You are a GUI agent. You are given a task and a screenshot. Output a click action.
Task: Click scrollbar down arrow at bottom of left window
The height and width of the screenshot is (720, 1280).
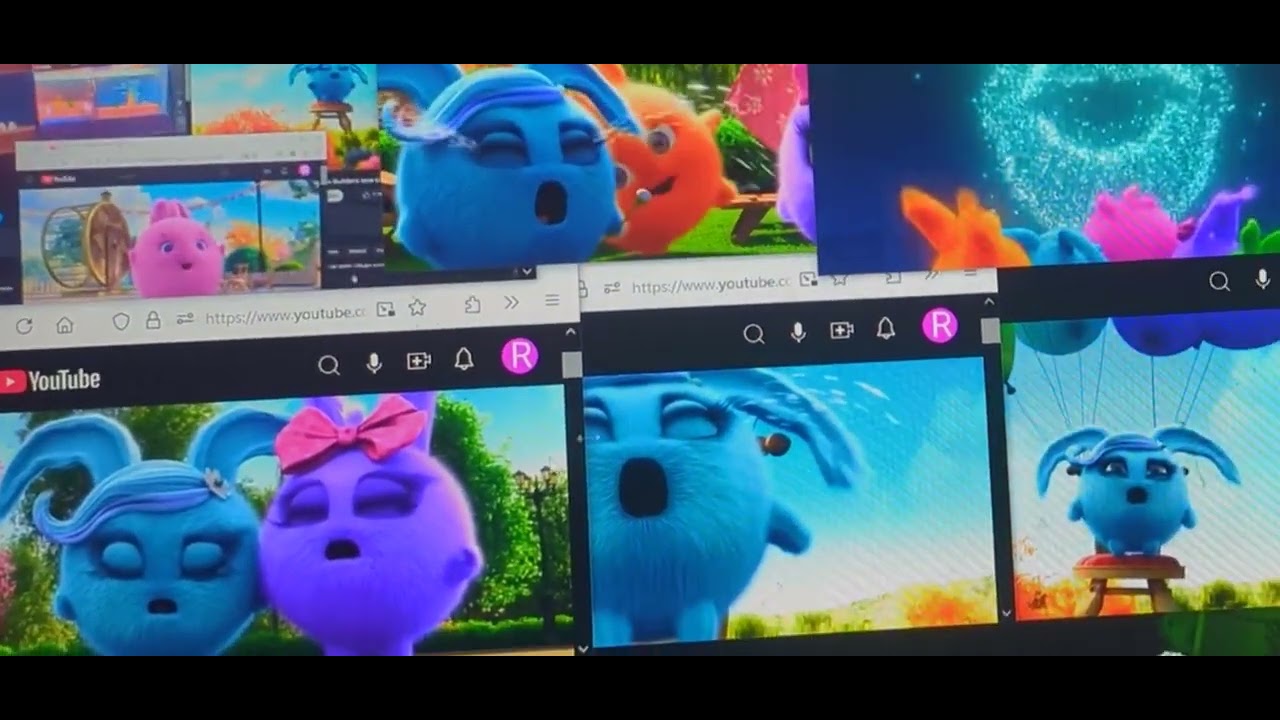pos(584,649)
